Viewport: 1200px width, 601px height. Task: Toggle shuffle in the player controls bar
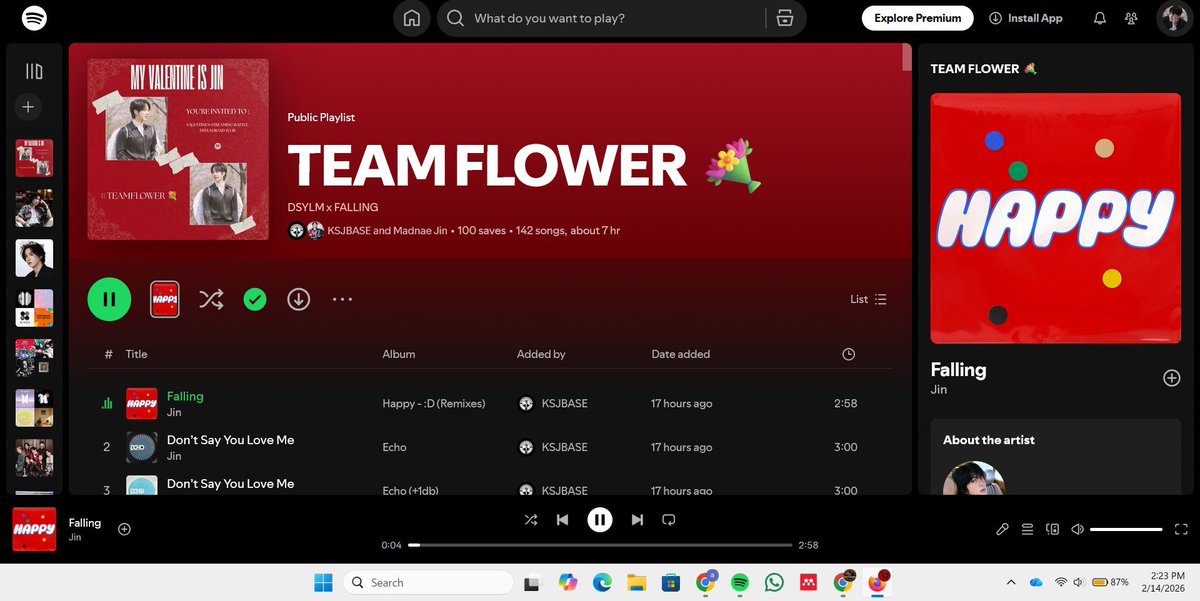pos(531,520)
